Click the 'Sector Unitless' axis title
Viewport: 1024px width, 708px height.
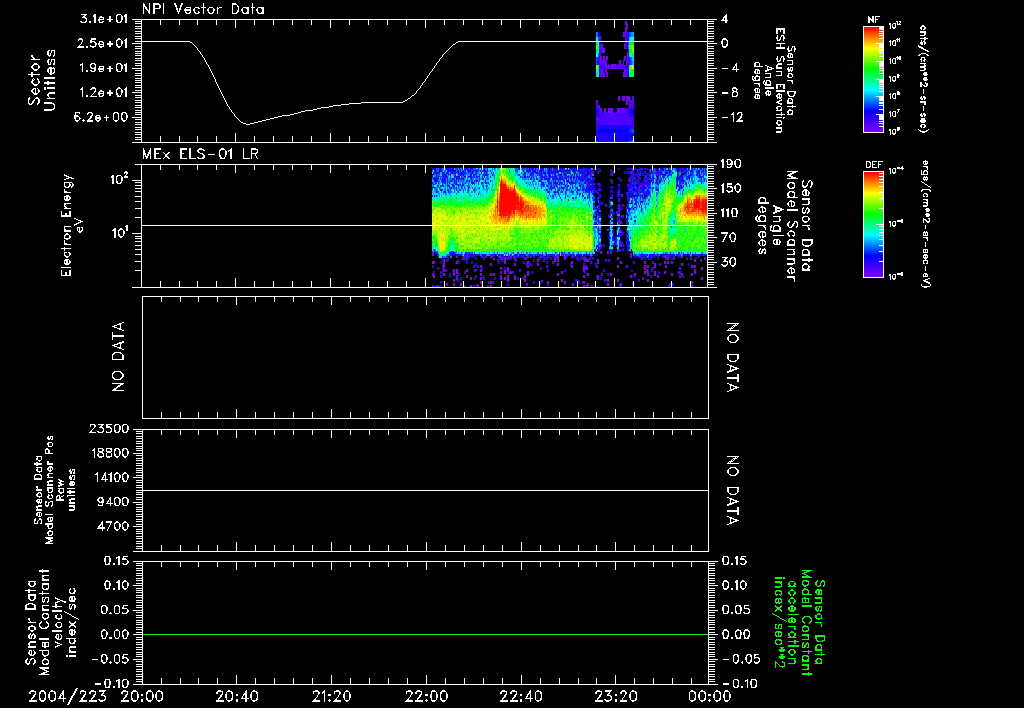click(41, 80)
